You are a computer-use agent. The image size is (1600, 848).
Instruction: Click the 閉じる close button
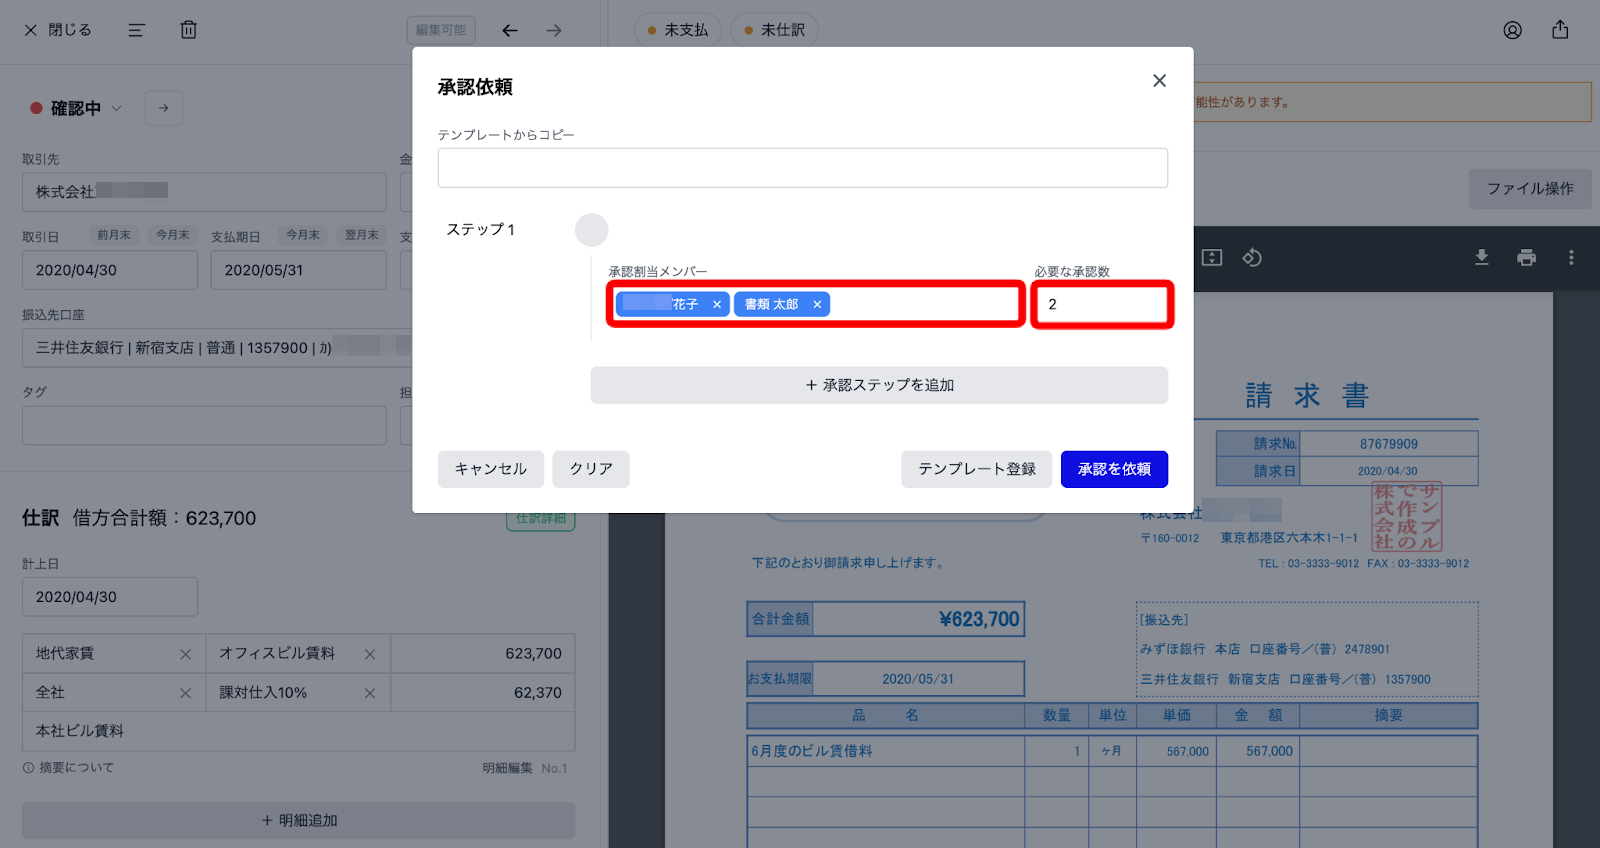tap(58, 30)
